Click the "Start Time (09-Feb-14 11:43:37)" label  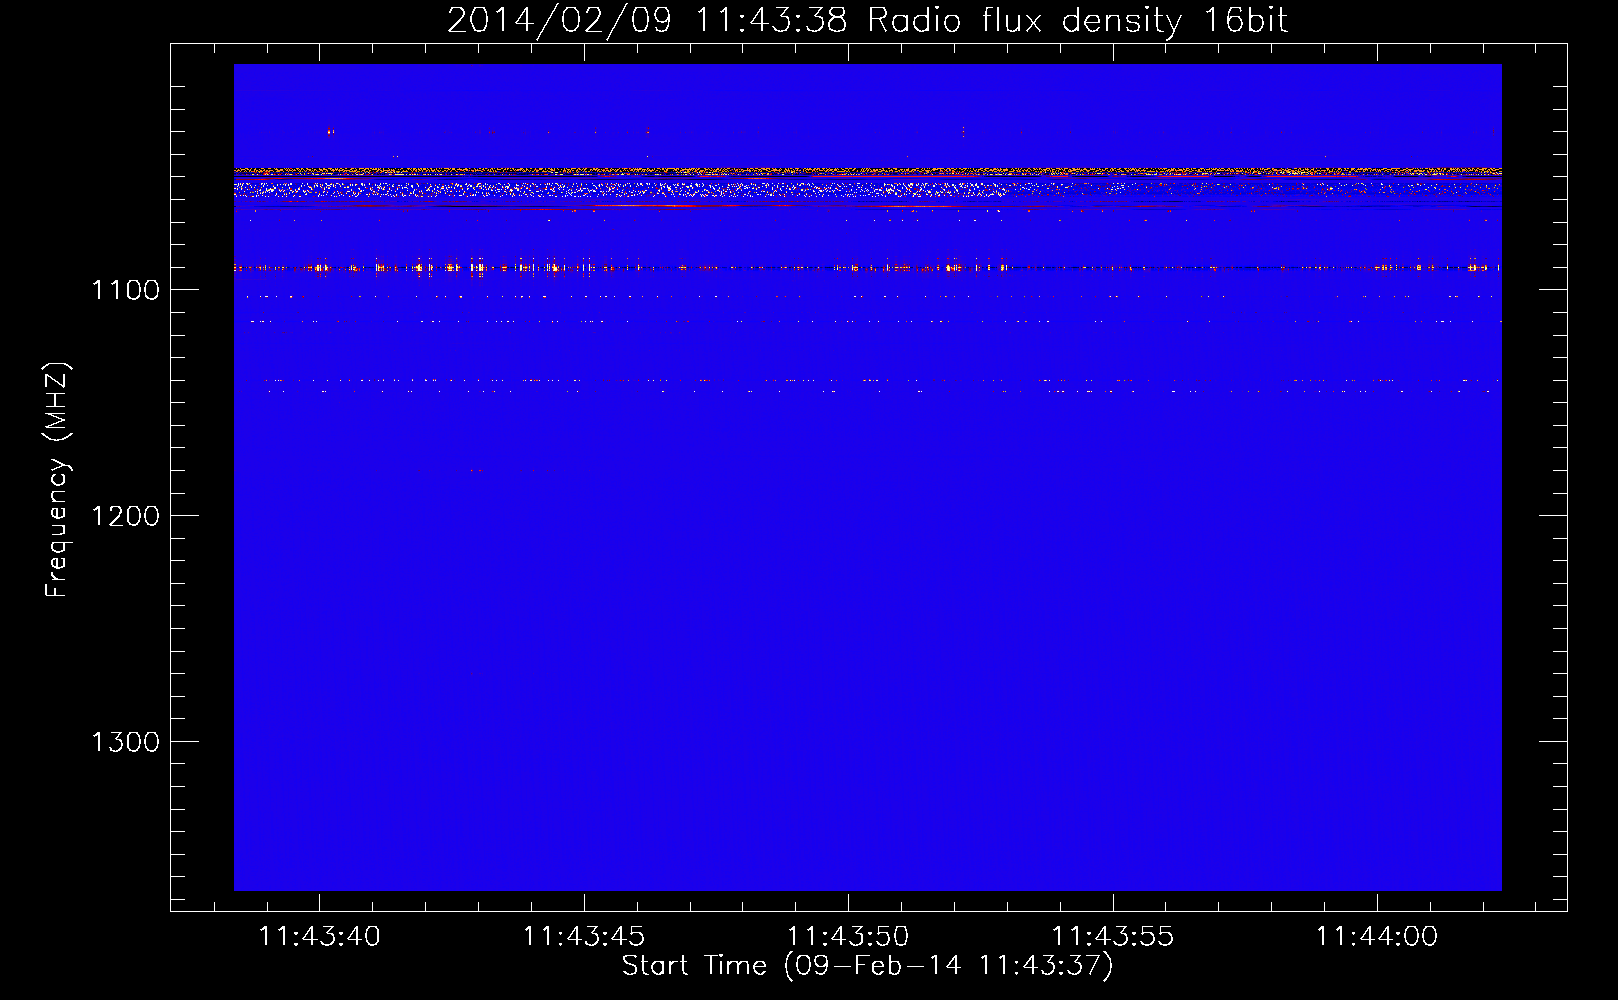(867, 966)
